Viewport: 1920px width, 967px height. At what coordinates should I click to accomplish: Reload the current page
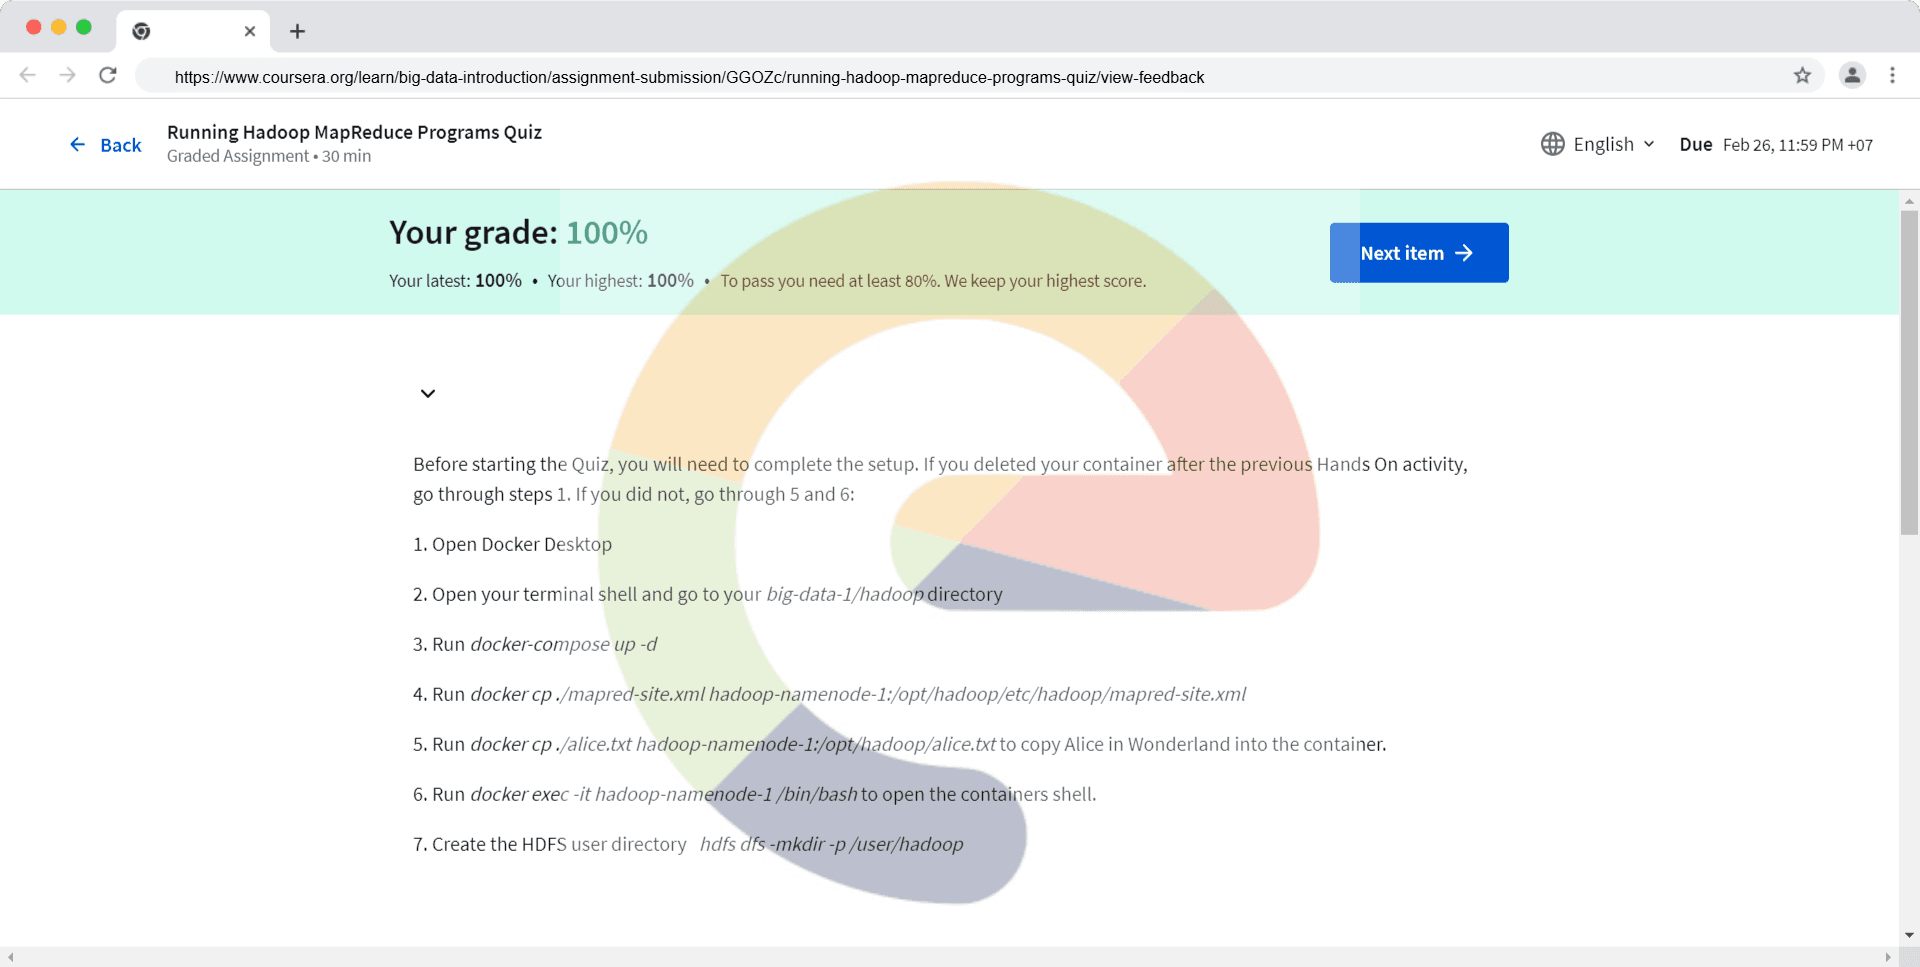108,75
